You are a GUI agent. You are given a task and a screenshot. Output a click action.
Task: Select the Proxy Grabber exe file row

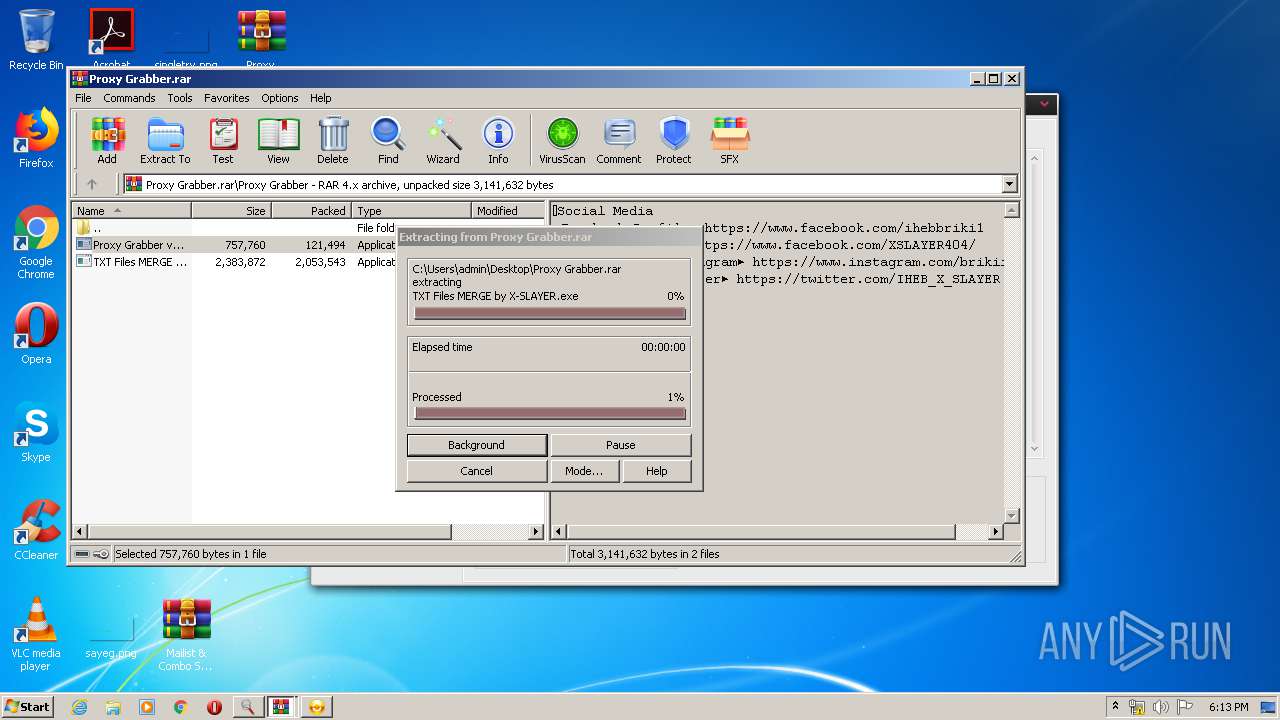[235, 245]
